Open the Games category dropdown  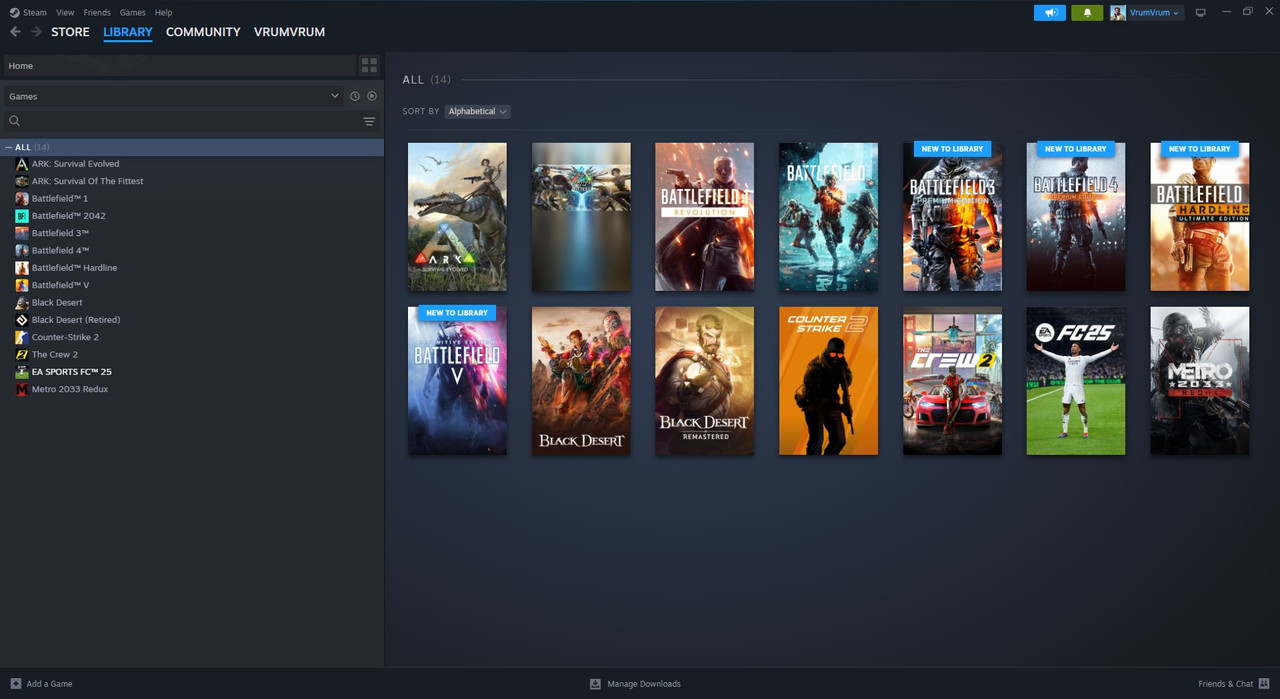[174, 96]
